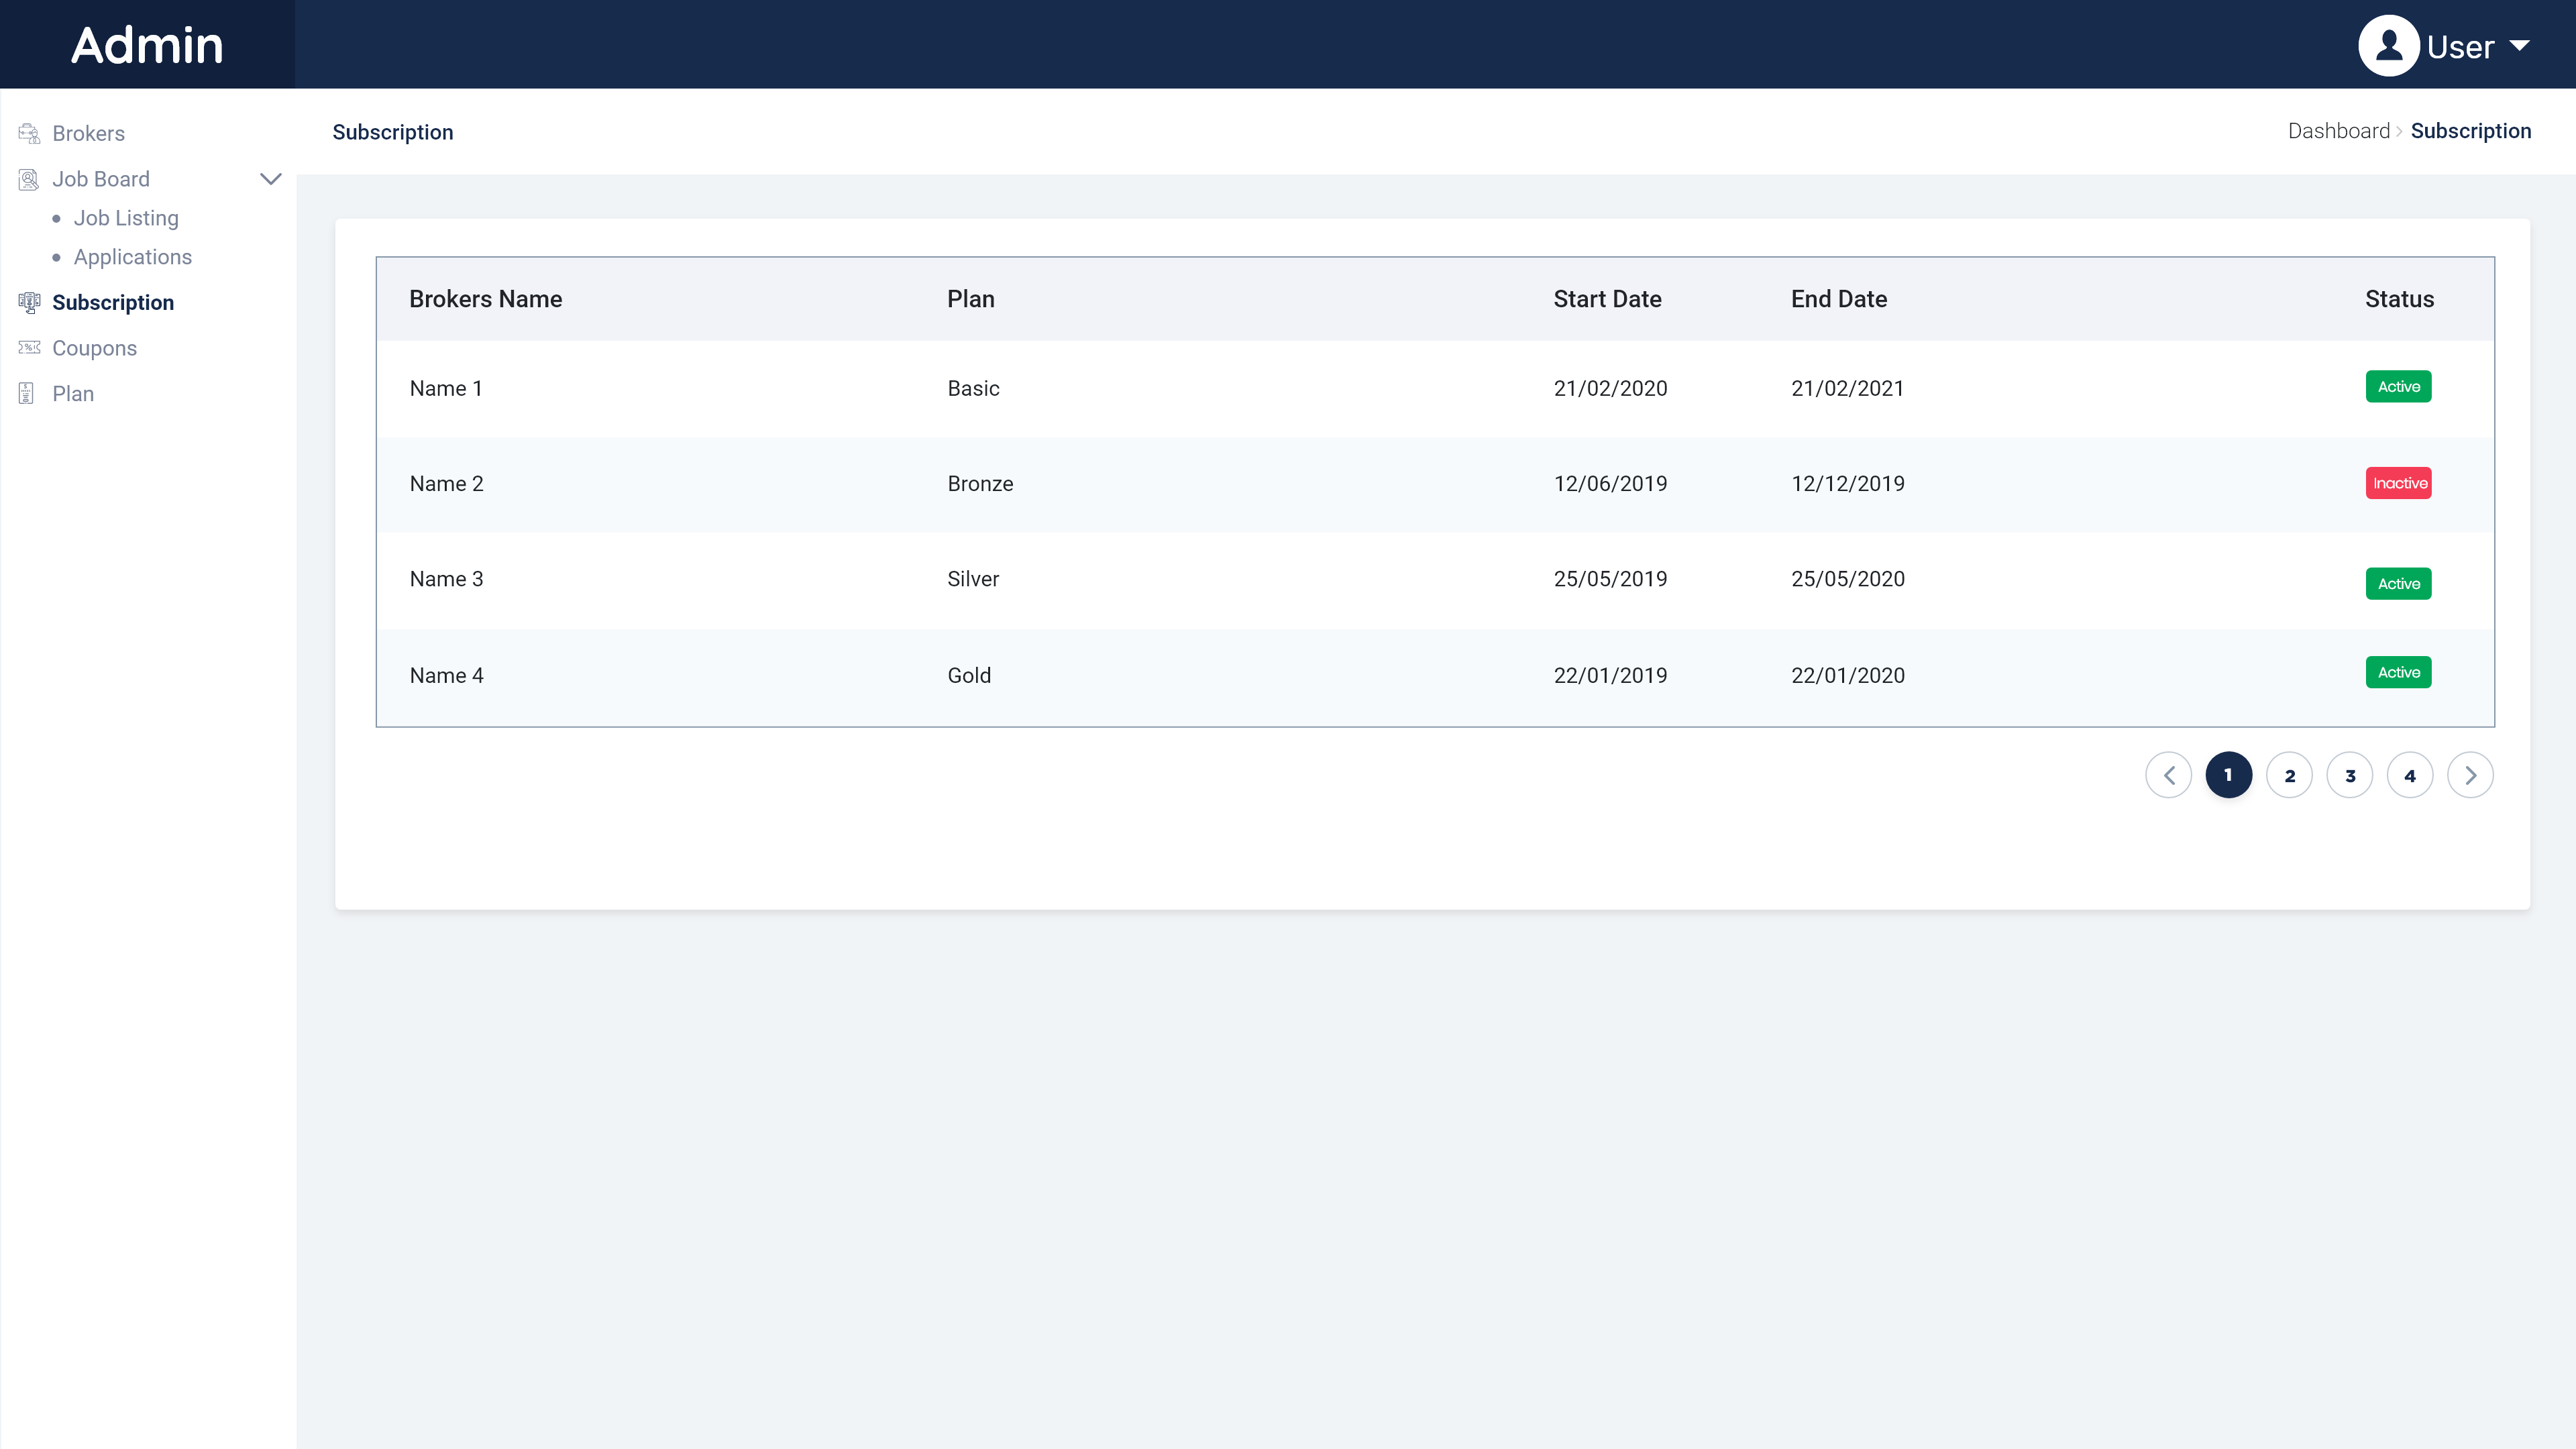Click the Plan document icon
The height and width of the screenshot is (1449, 2576).
coord(27,393)
